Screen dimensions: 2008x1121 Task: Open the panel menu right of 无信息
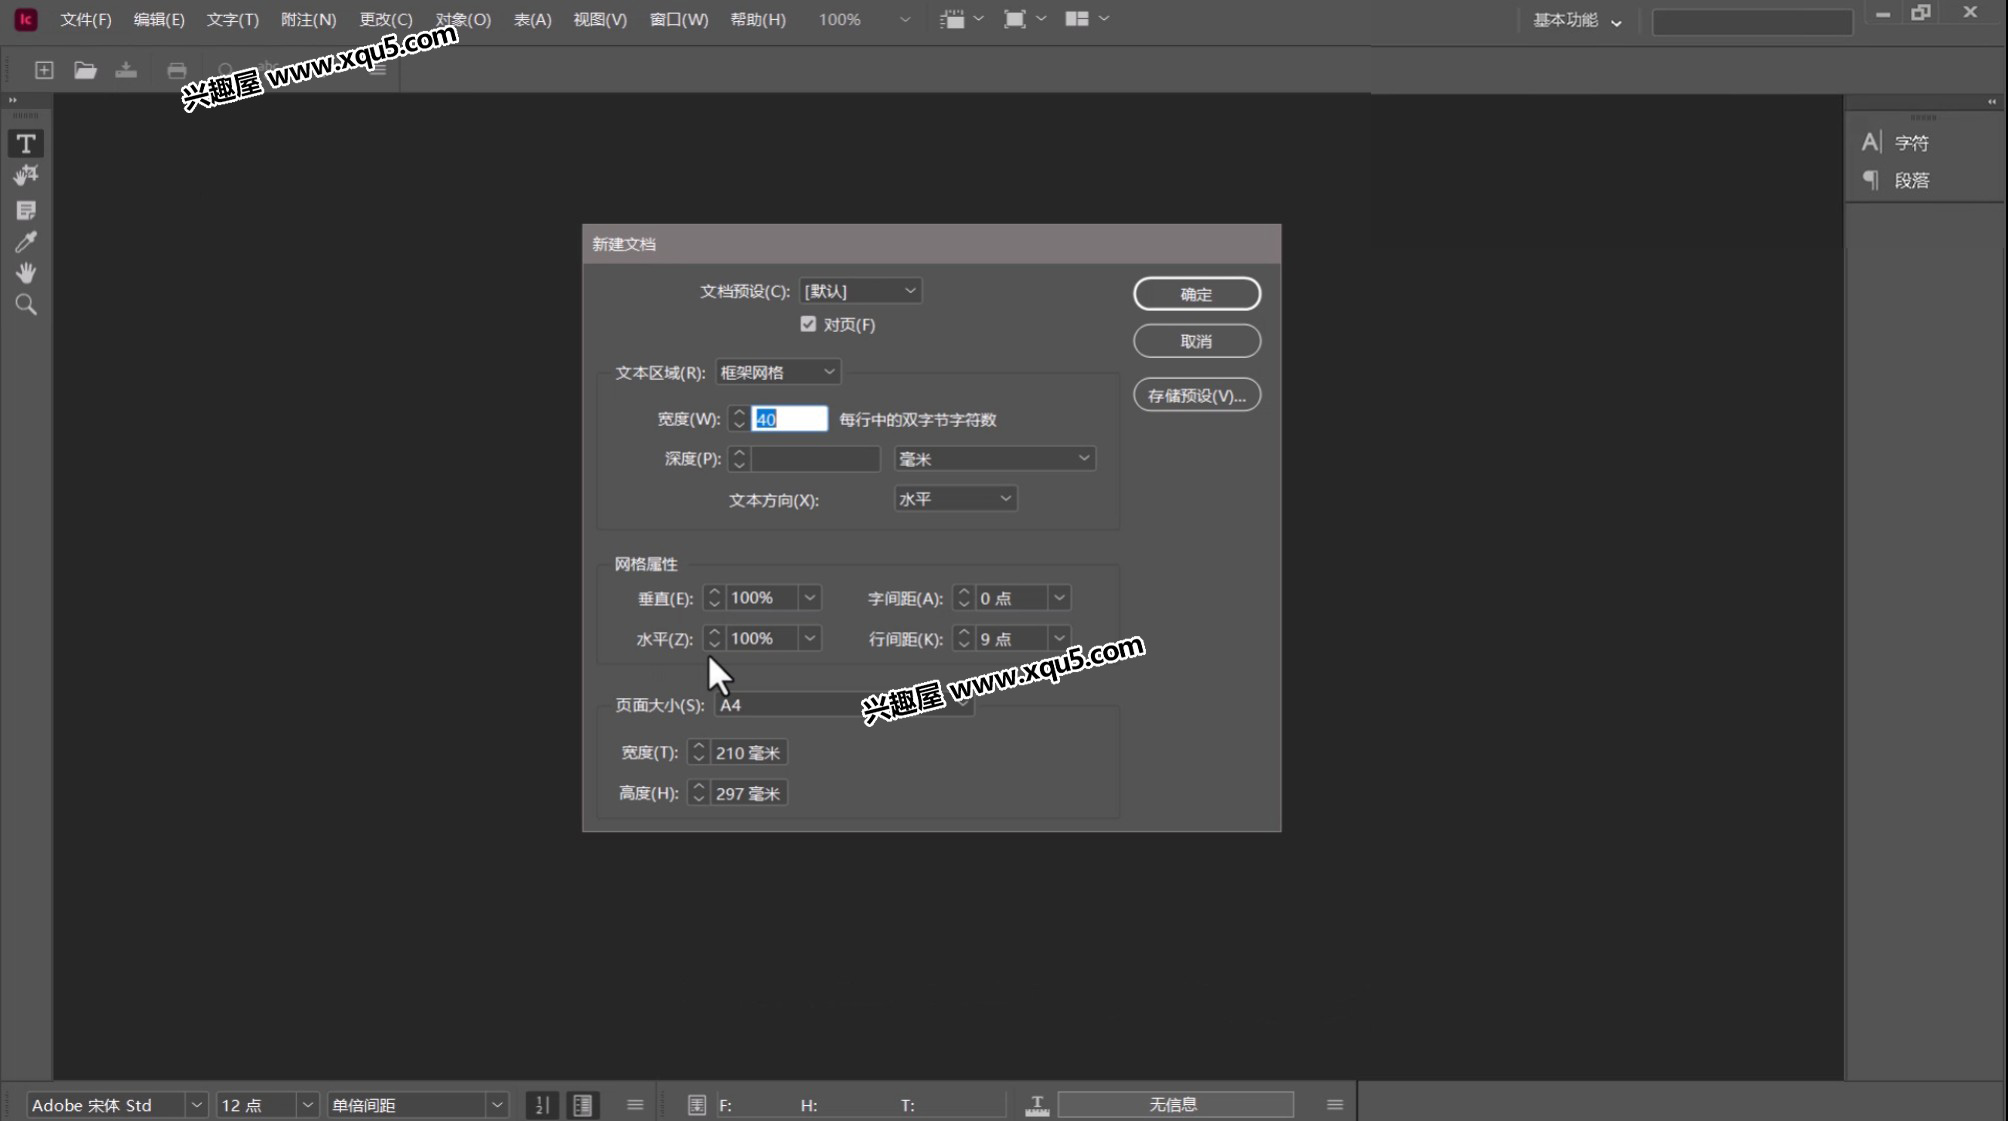tap(1335, 1105)
